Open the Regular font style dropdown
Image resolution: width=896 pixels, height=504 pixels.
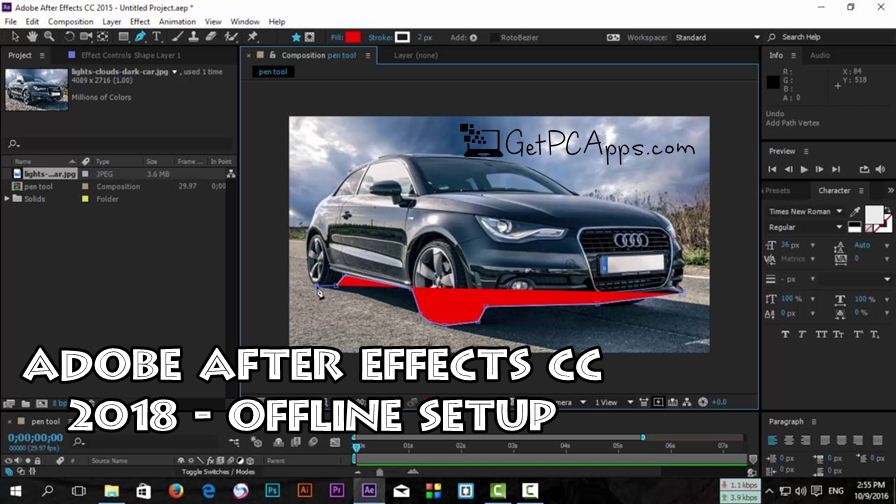(x=805, y=227)
